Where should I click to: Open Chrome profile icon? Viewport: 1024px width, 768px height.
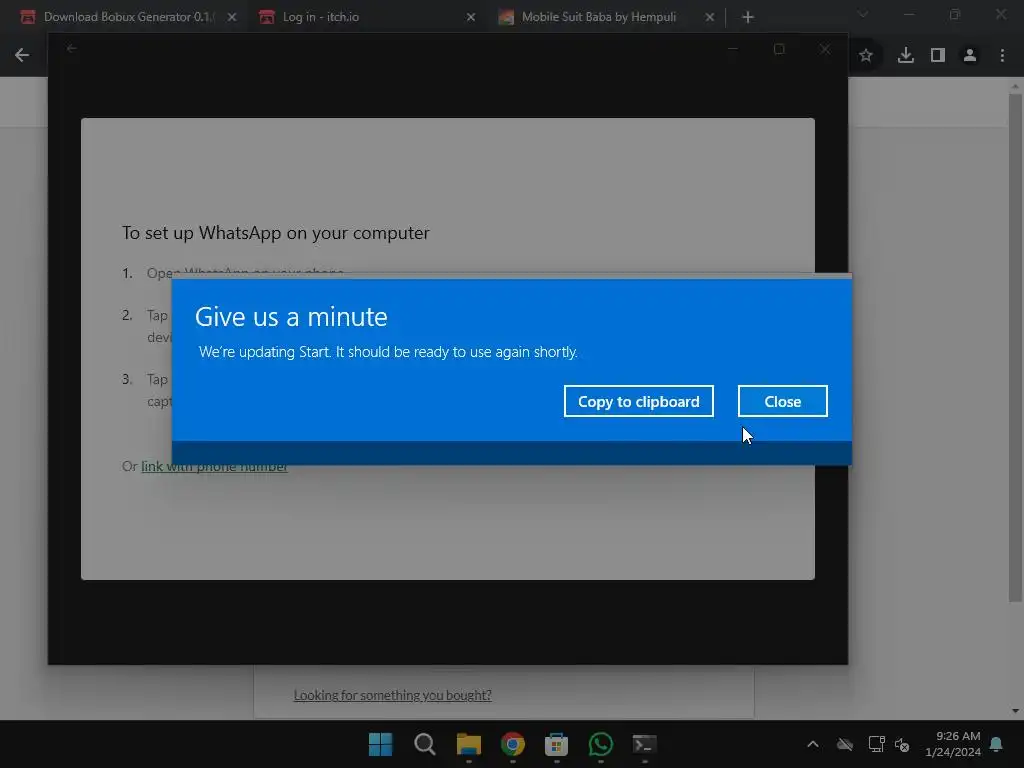click(970, 56)
